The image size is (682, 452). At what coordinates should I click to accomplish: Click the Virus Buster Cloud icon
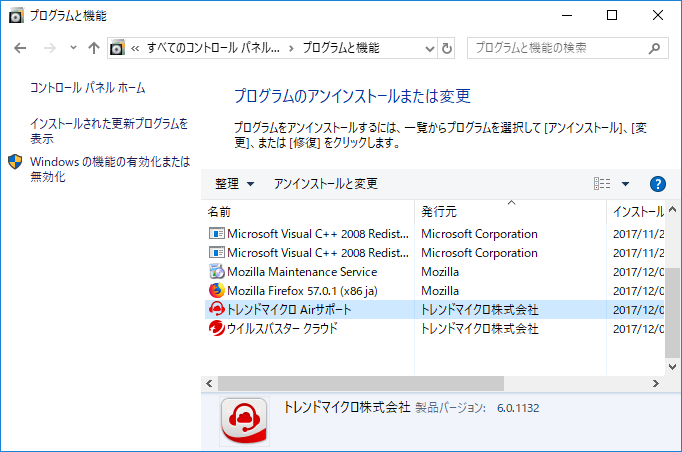(217, 329)
